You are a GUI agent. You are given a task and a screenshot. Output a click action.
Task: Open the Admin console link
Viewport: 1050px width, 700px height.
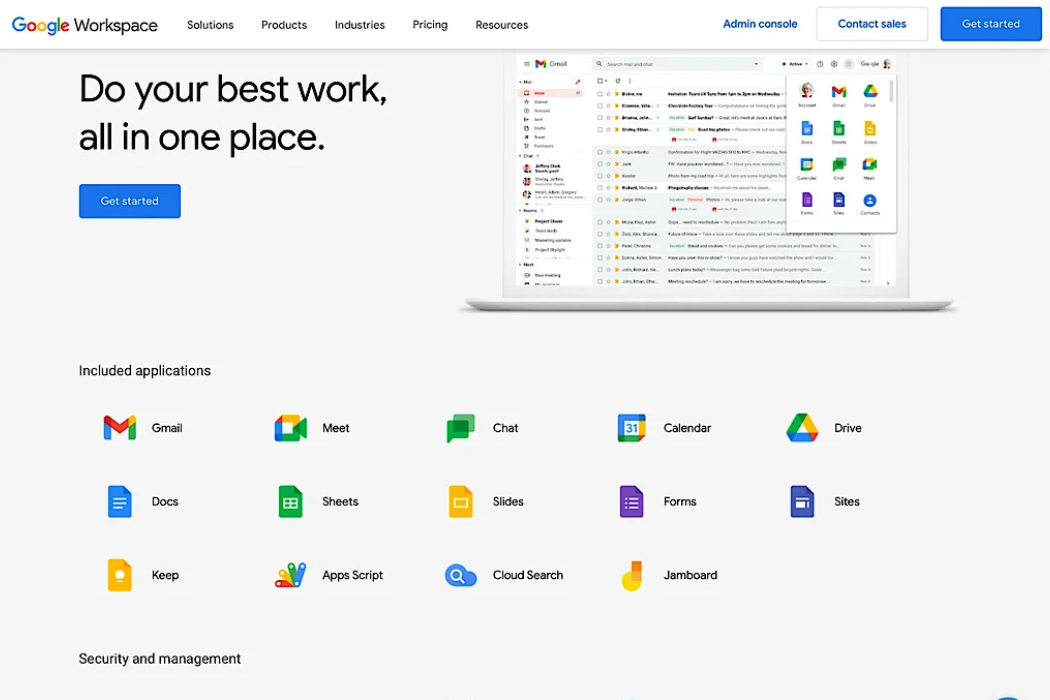760,24
